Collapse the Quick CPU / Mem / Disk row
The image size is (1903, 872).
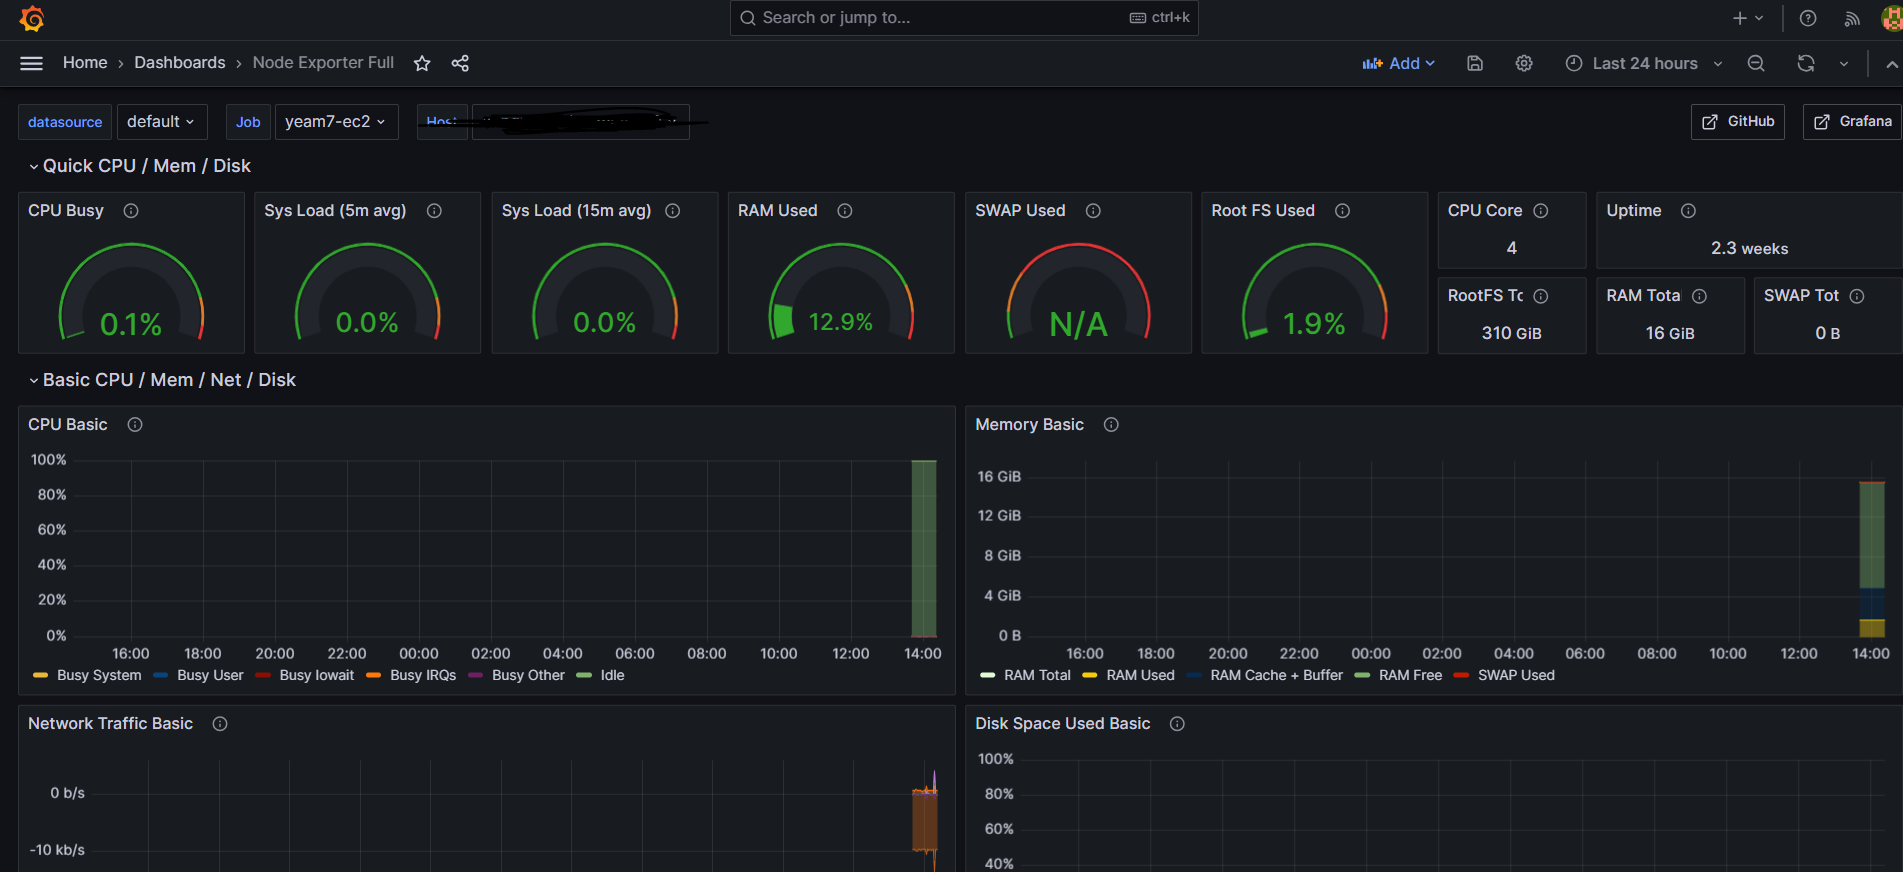click(x=140, y=166)
